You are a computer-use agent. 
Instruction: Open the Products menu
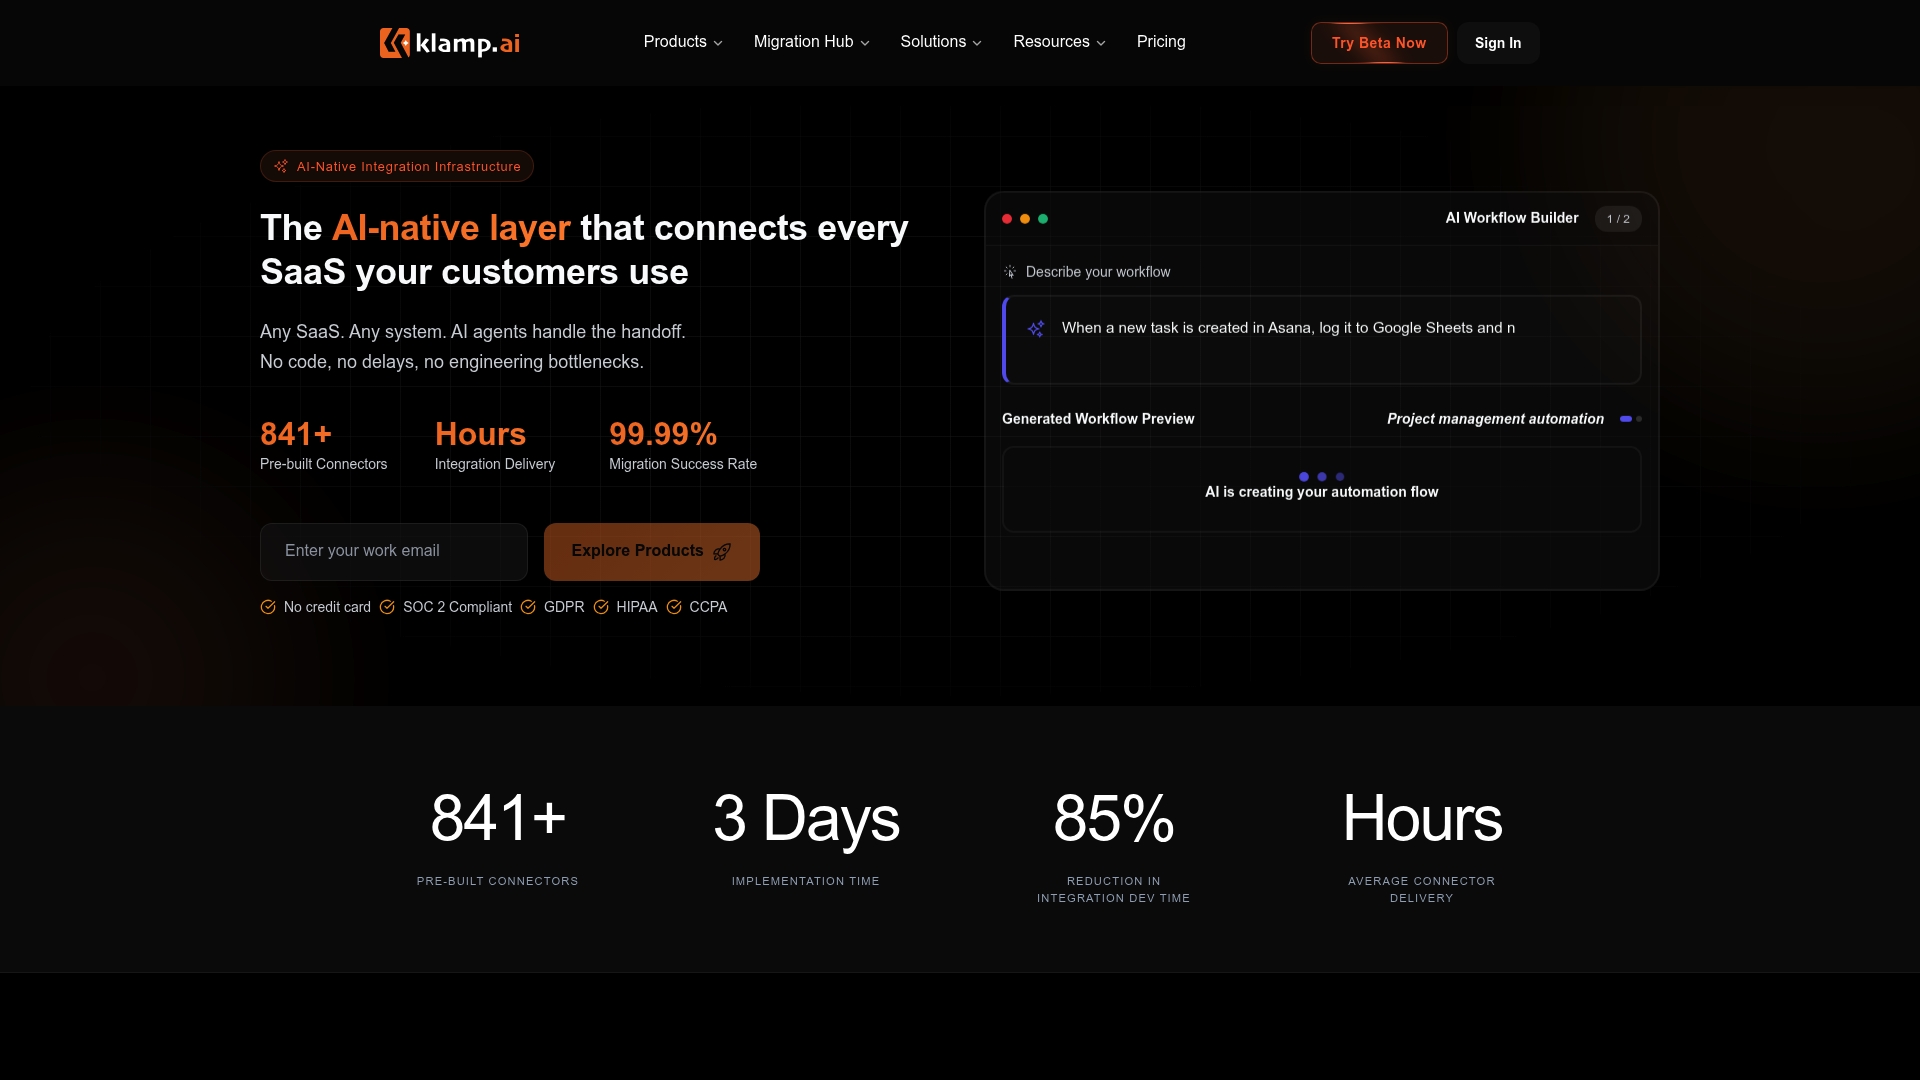(683, 42)
